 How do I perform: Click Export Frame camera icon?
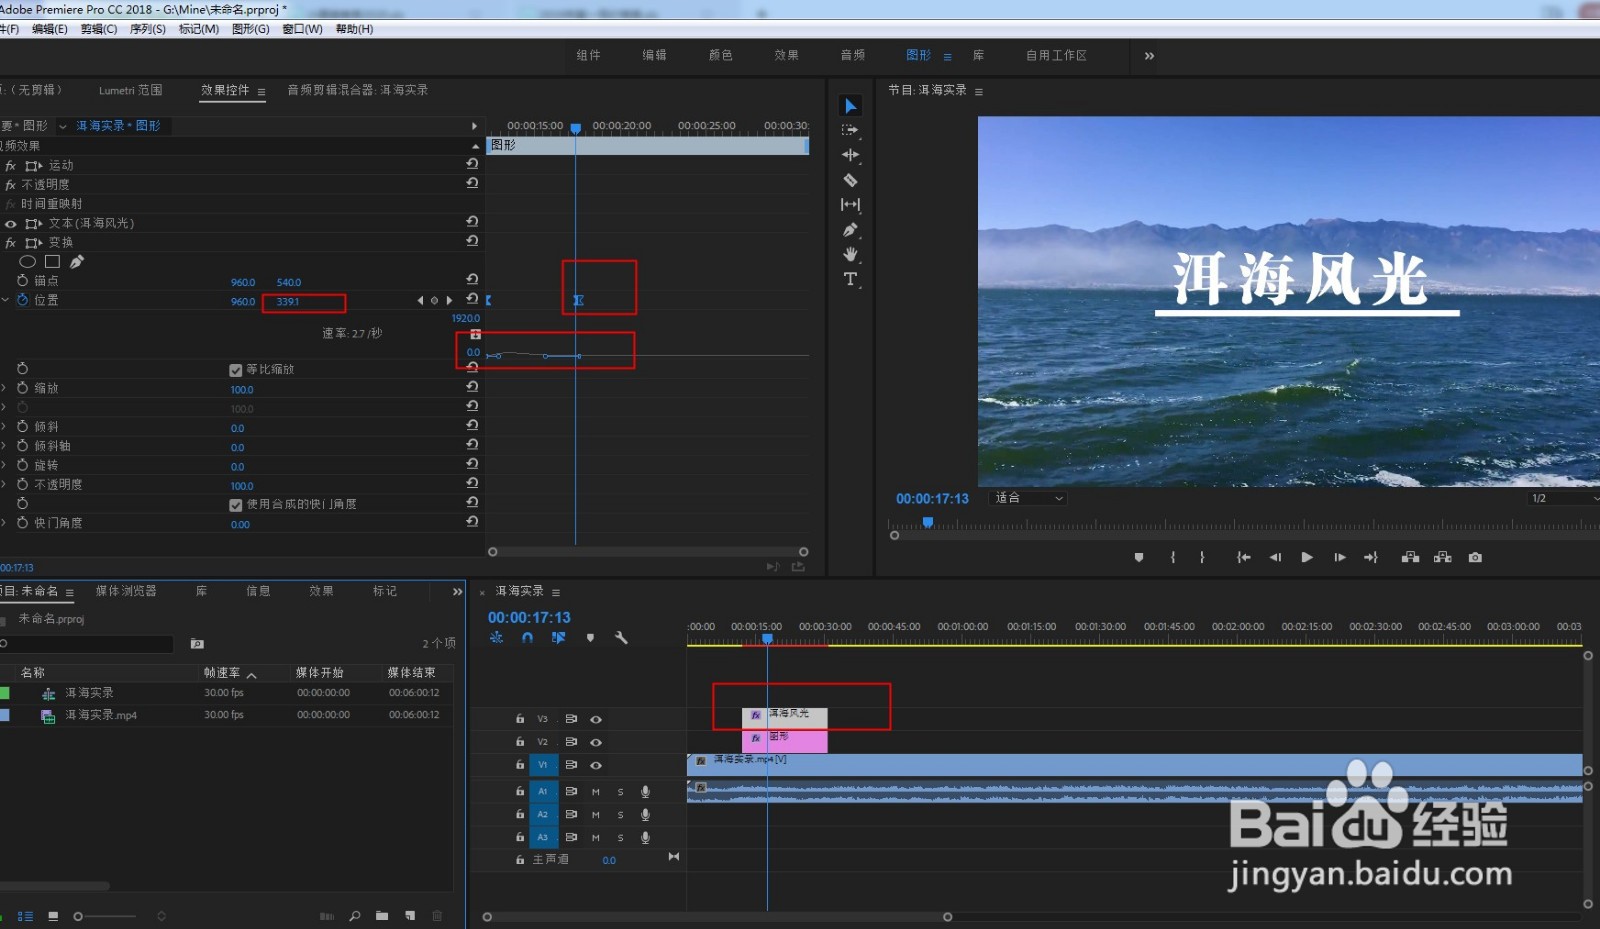click(1475, 557)
